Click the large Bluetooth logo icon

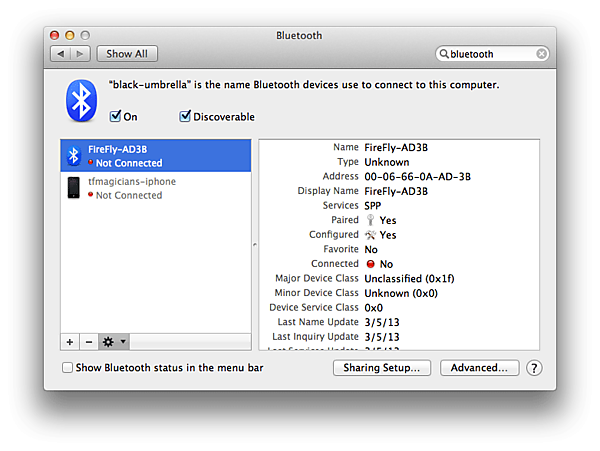point(80,100)
